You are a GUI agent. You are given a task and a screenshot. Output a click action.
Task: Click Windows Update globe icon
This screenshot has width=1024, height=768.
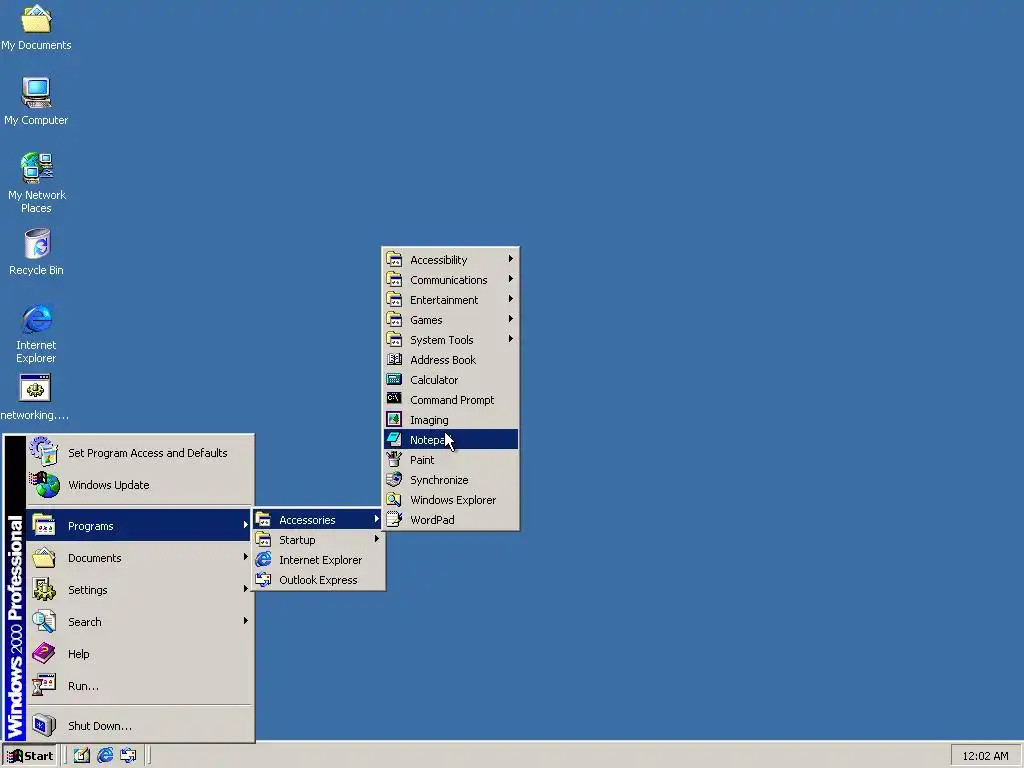[x=44, y=485]
